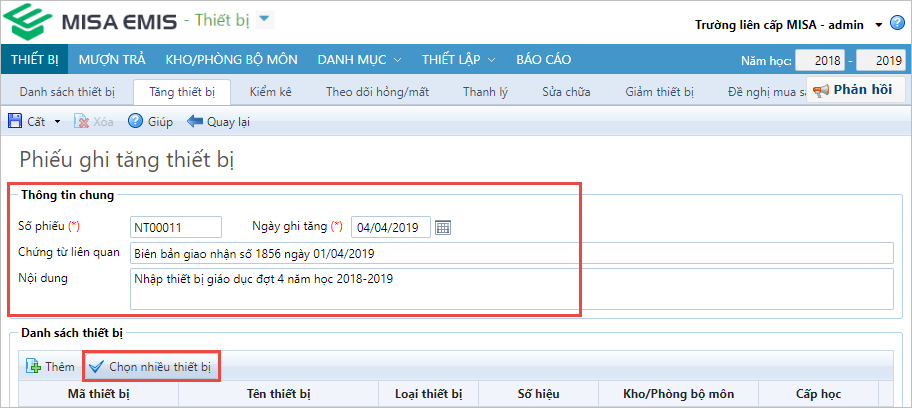Click the Chứng từ liên quan field
This screenshot has height=408, width=912.
[x=512, y=253]
